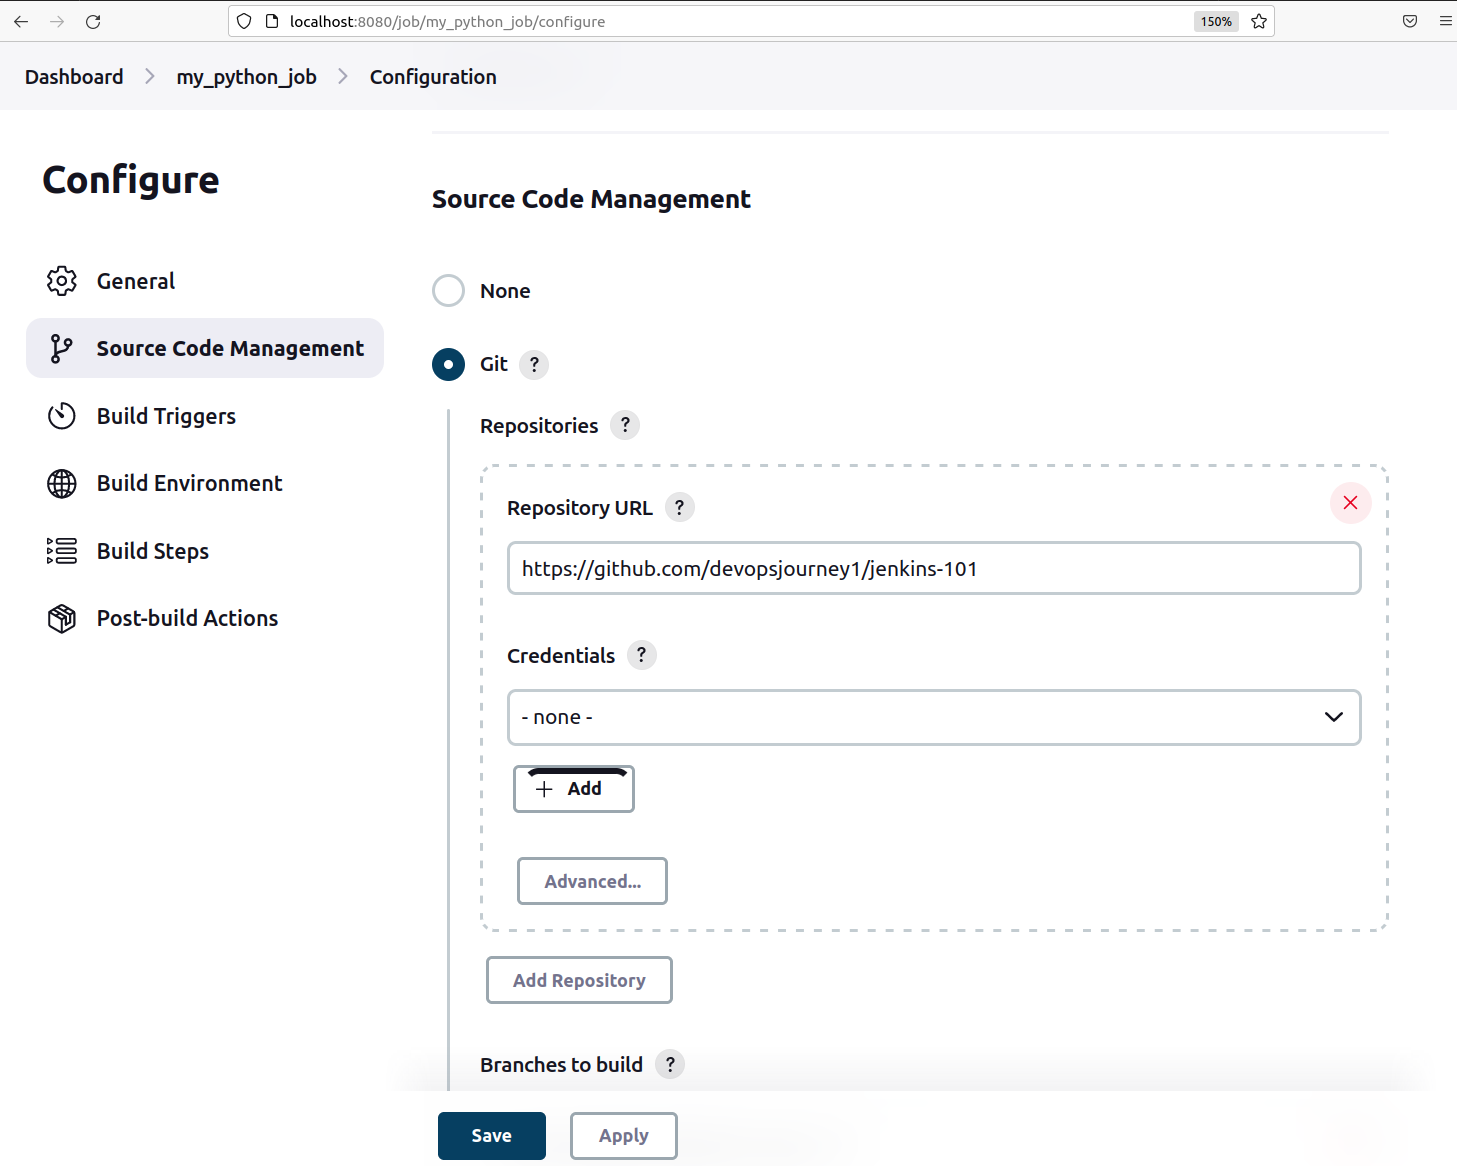This screenshot has width=1457, height=1166.
Task: Save the job configuration
Action: [492, 1136]
